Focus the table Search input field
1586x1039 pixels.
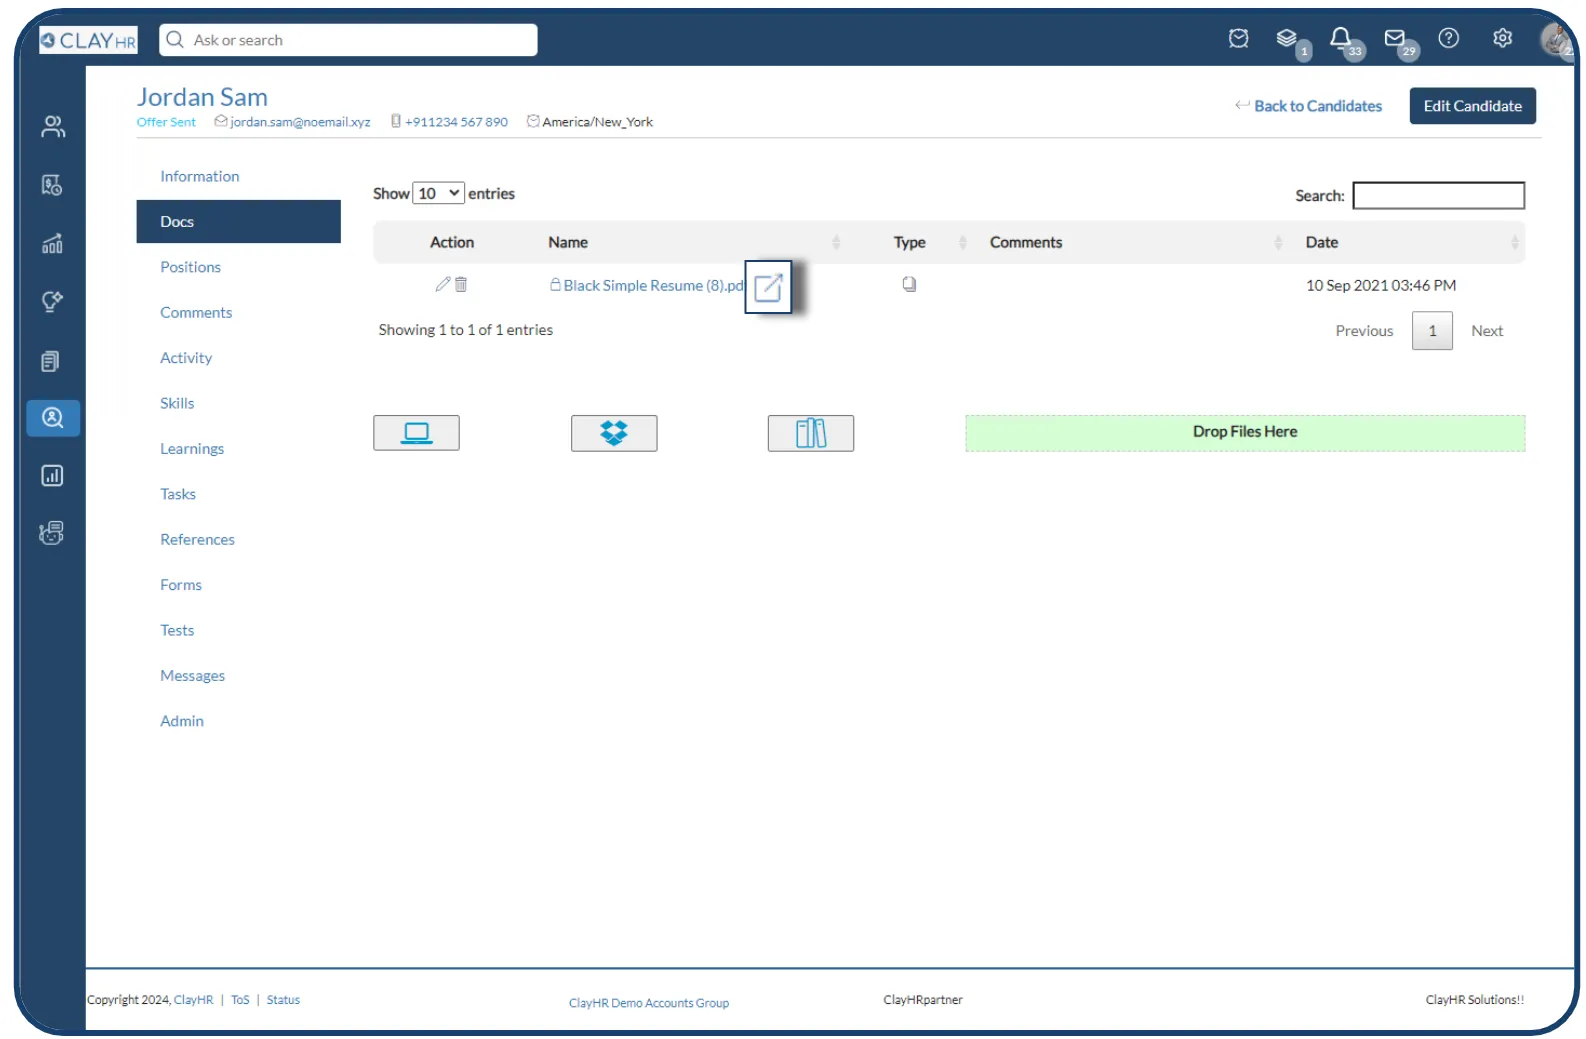point(1438,195)
